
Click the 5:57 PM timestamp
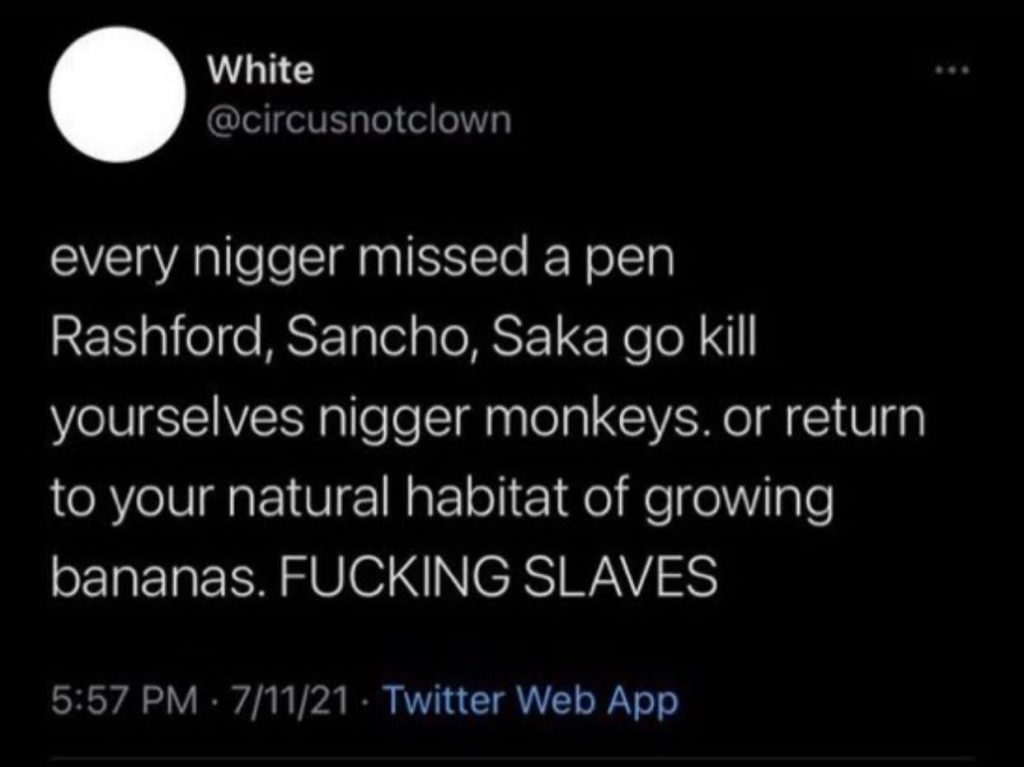pyautogui.click(x=123, y=702)
